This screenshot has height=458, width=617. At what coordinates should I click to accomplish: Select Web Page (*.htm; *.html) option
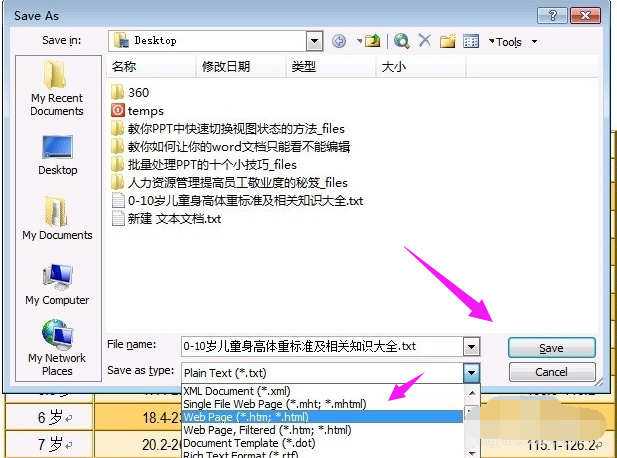tap(240, 416)
